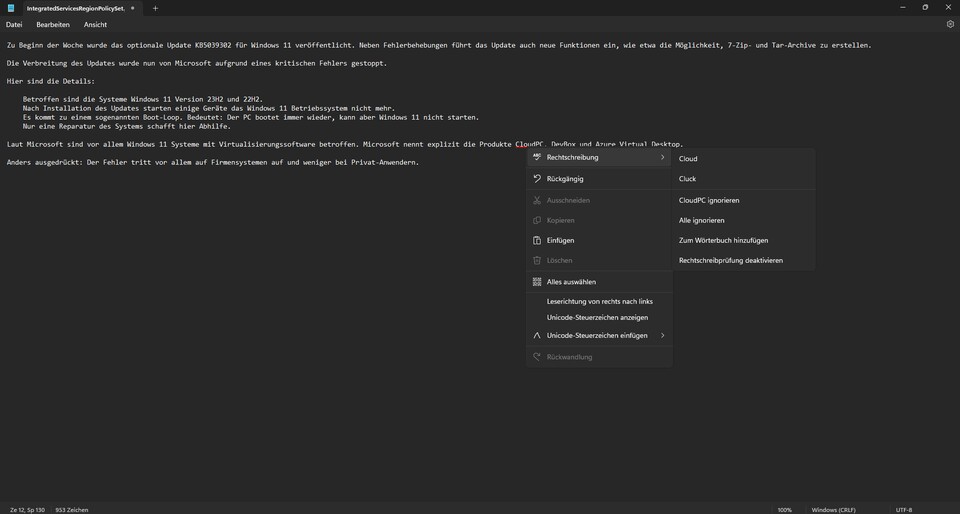Choose the spelling suggestion 'Cloud'

coord(688,159)
